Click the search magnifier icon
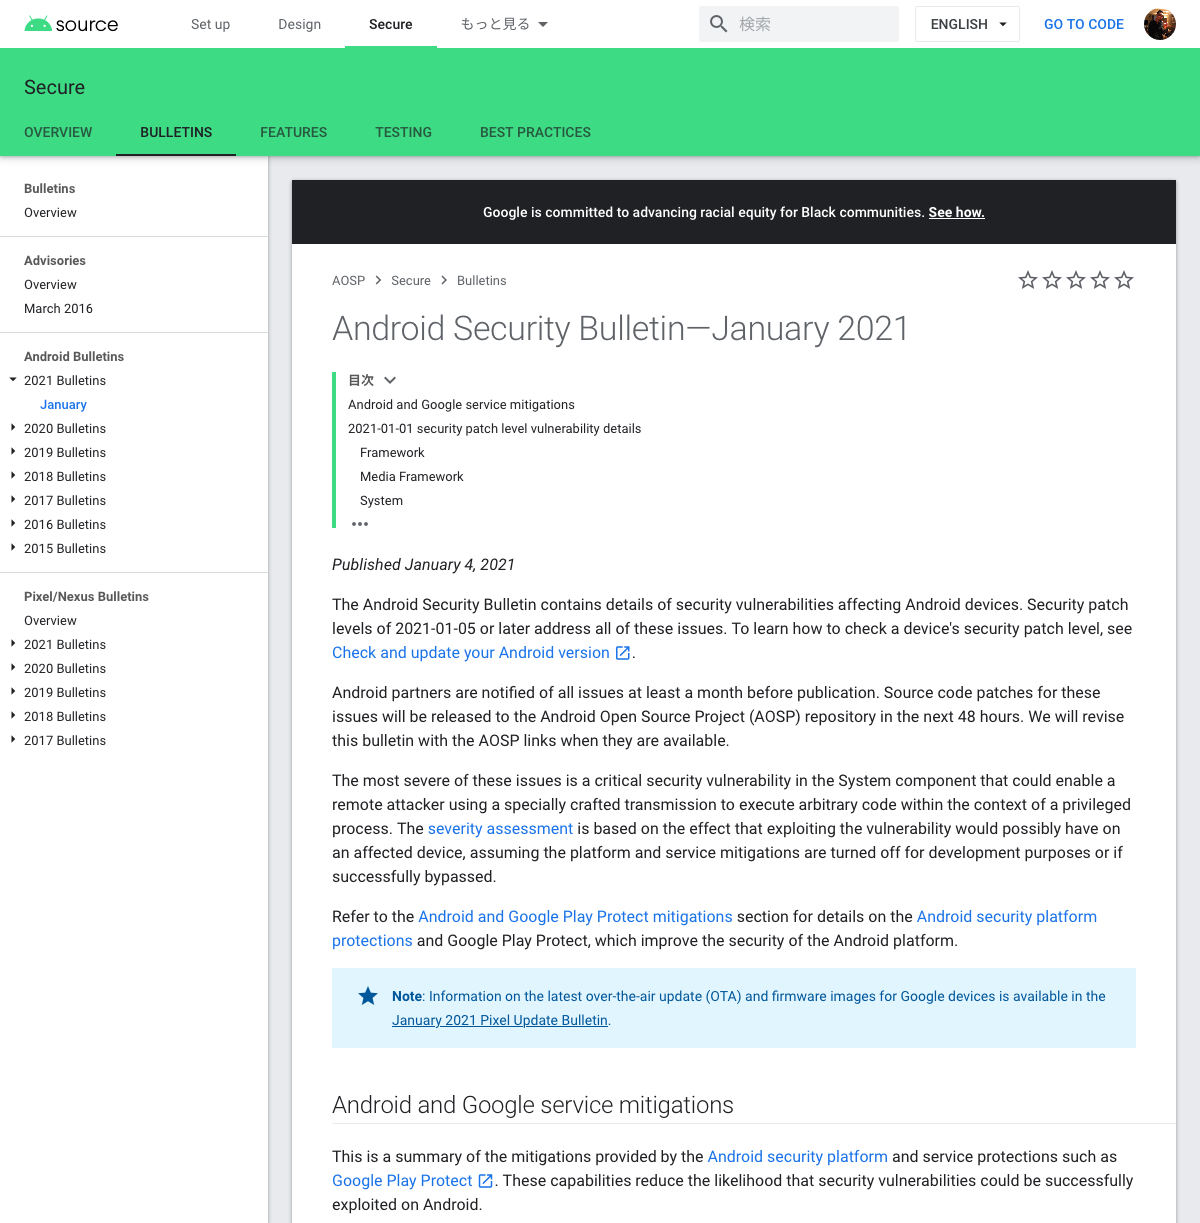The height and width of the screenshot is (1223, 1200). [718, 24]
